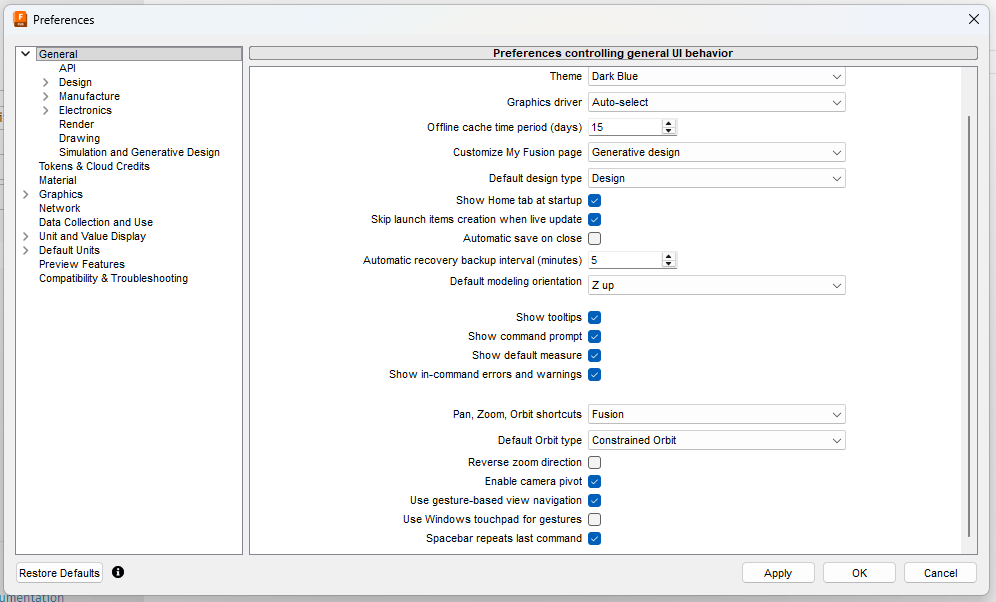This screenshot has width=996, height=602.
Task: Uncheck Show Home tab at startup
Action: 594,201
